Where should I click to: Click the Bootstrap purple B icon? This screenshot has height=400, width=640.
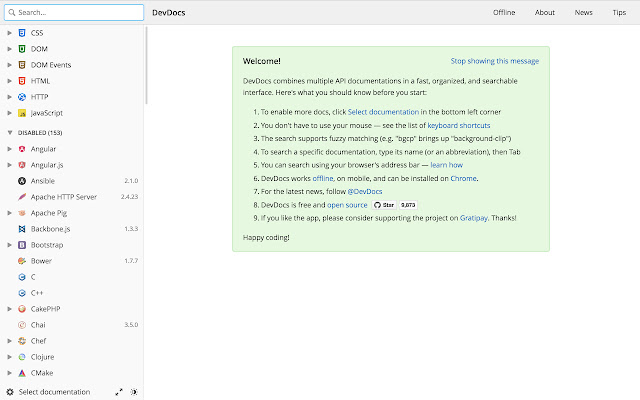point(22,245)
